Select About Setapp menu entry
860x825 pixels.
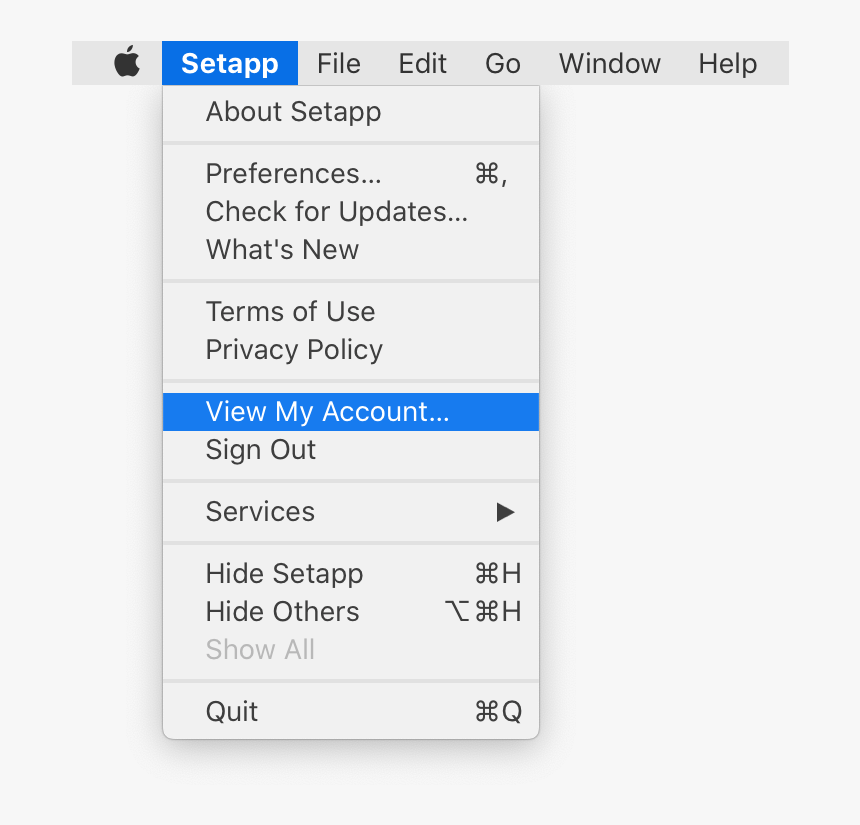[293, 112]
